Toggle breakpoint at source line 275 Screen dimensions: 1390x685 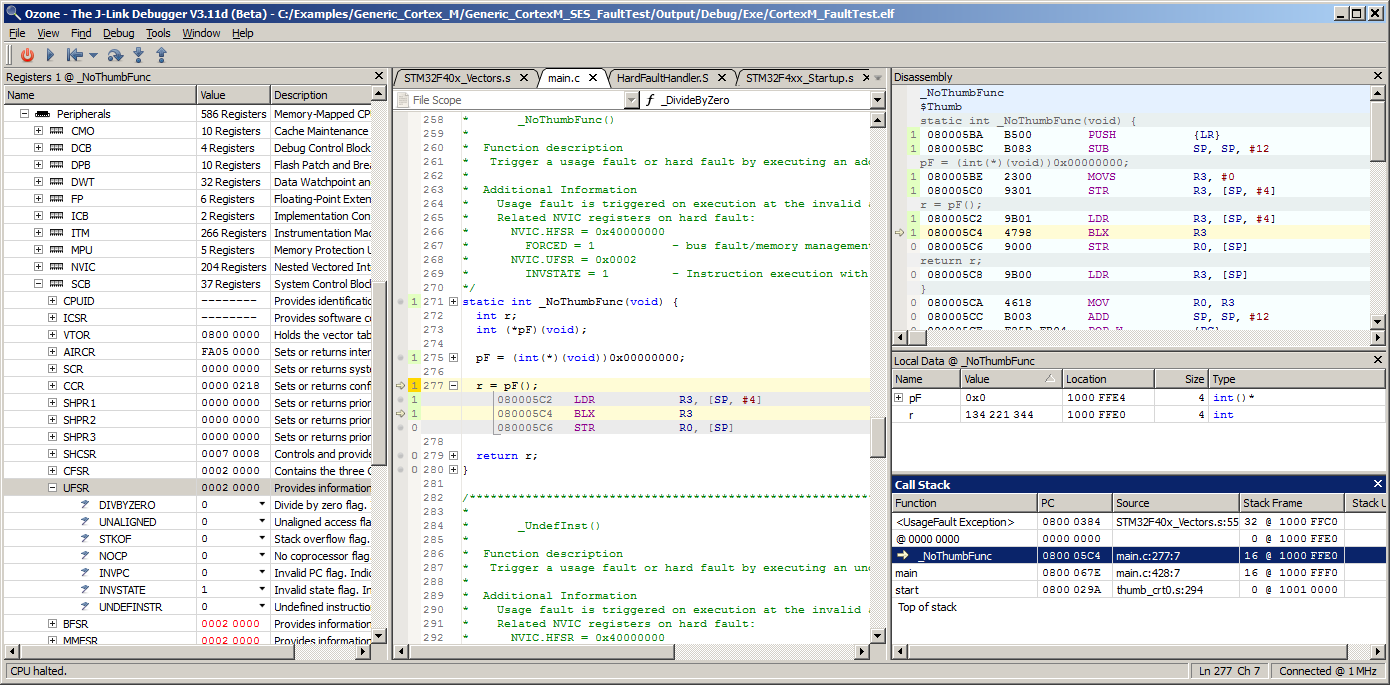[x=401, y=357]
